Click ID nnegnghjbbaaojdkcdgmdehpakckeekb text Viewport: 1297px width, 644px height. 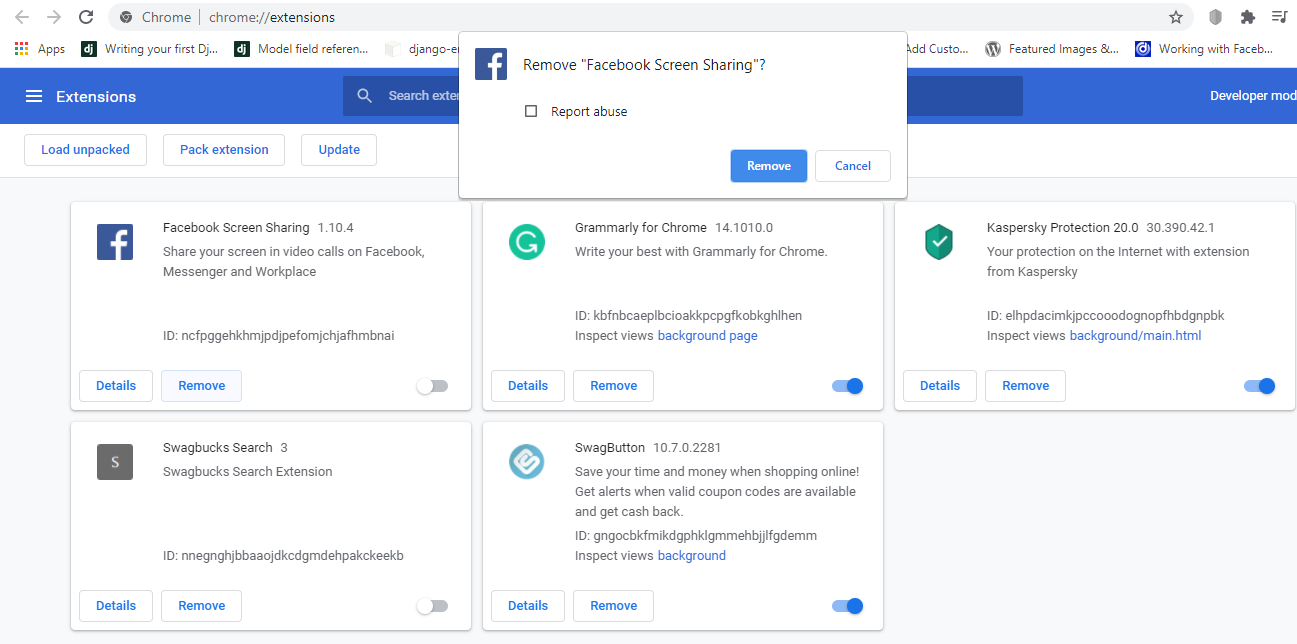[x=283, y=556]
